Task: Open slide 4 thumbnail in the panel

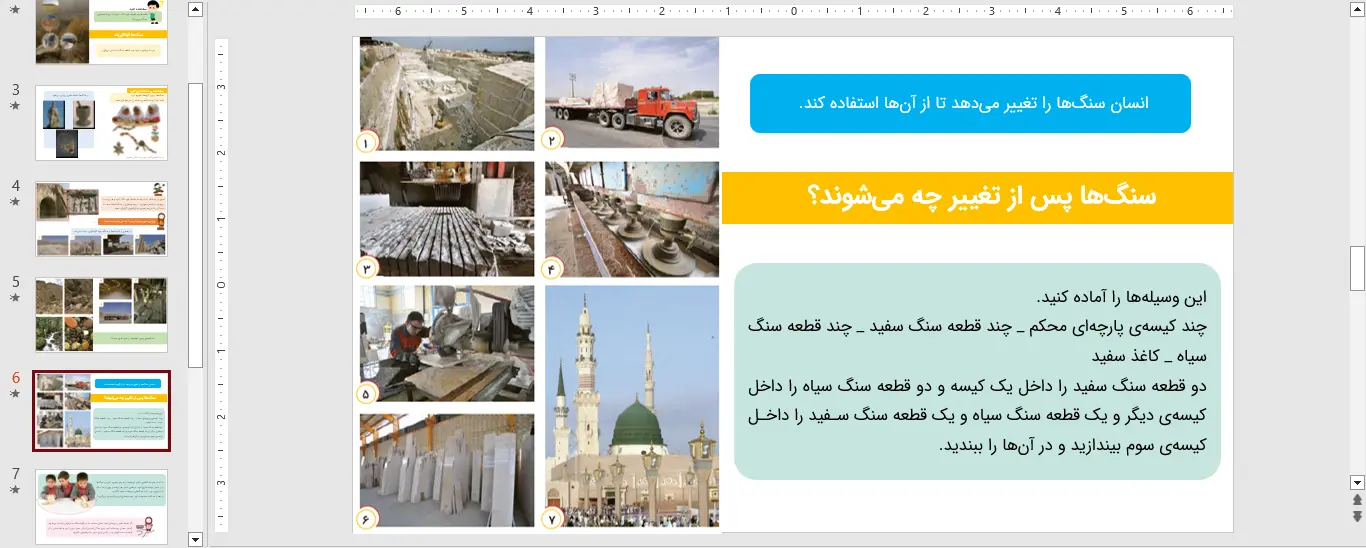Action: [x=101, y=219]
